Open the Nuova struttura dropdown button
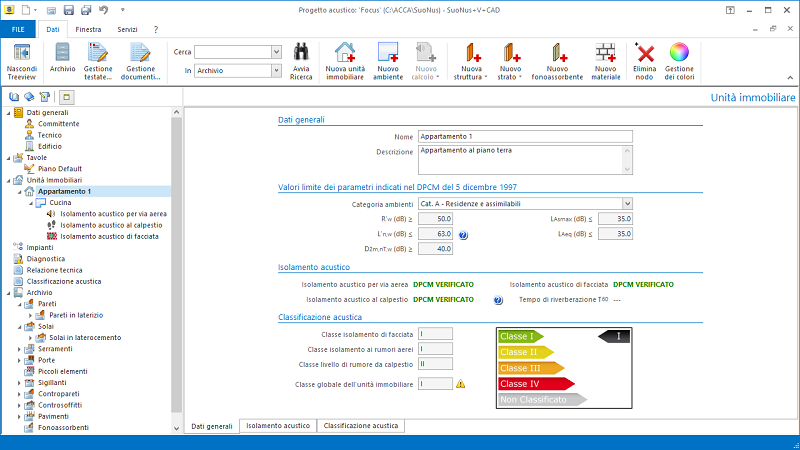Viewport: 800px width, 450px height. tap(471, 62)
